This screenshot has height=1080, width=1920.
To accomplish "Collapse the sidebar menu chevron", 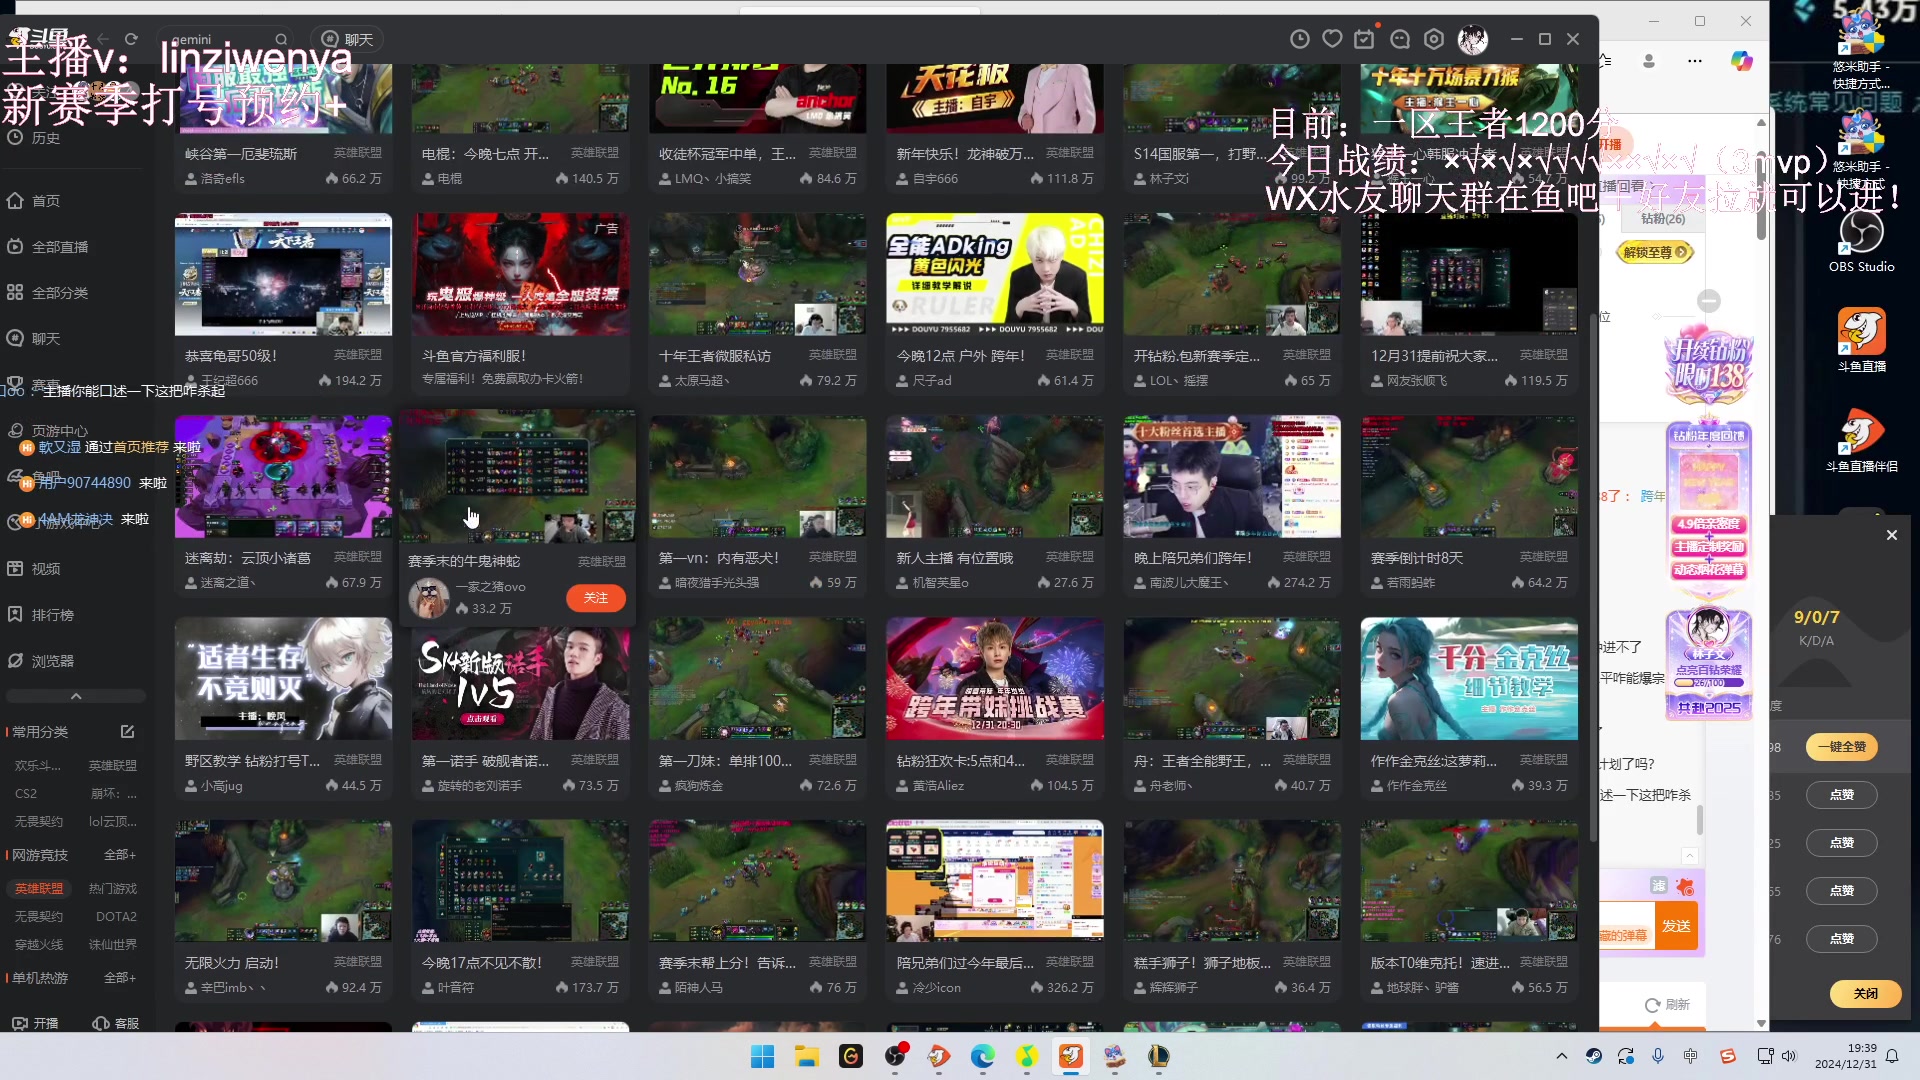I will pyautogui.click(x=76, y=696).
